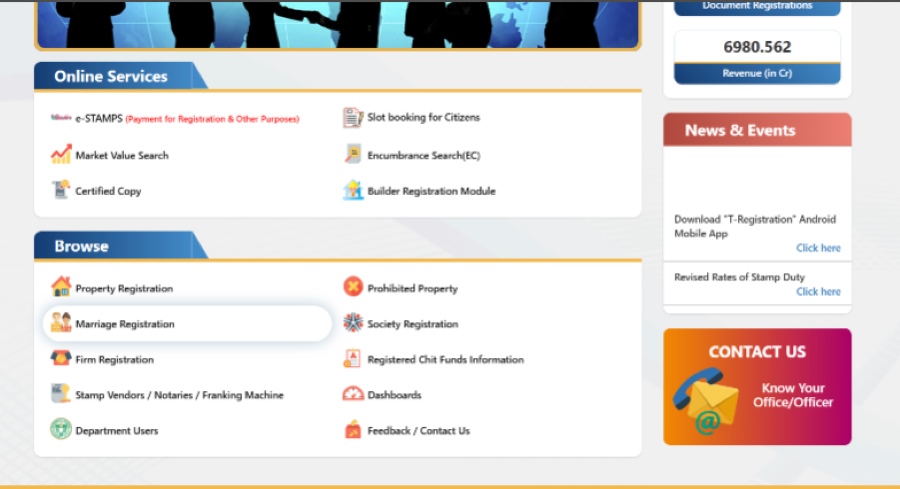Click the Dashboards gauge icon
Viewport: 900px width, 489px height.
pyautogui.click(x=353, y=395)
